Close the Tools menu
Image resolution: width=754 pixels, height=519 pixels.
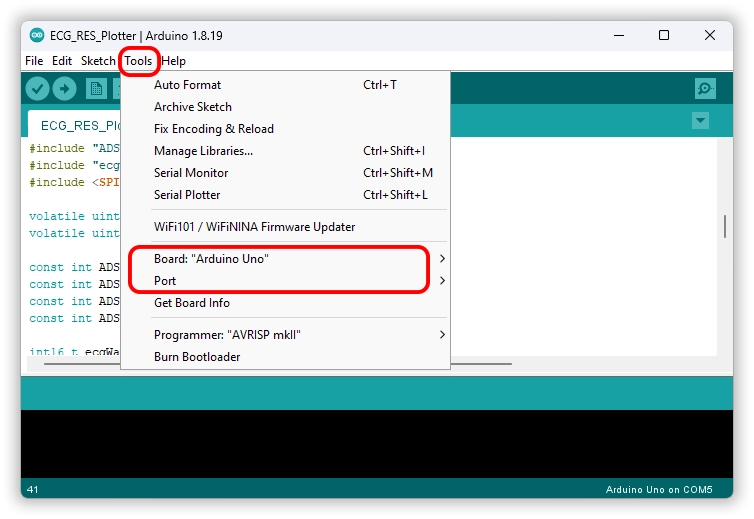tap(138, 61)
